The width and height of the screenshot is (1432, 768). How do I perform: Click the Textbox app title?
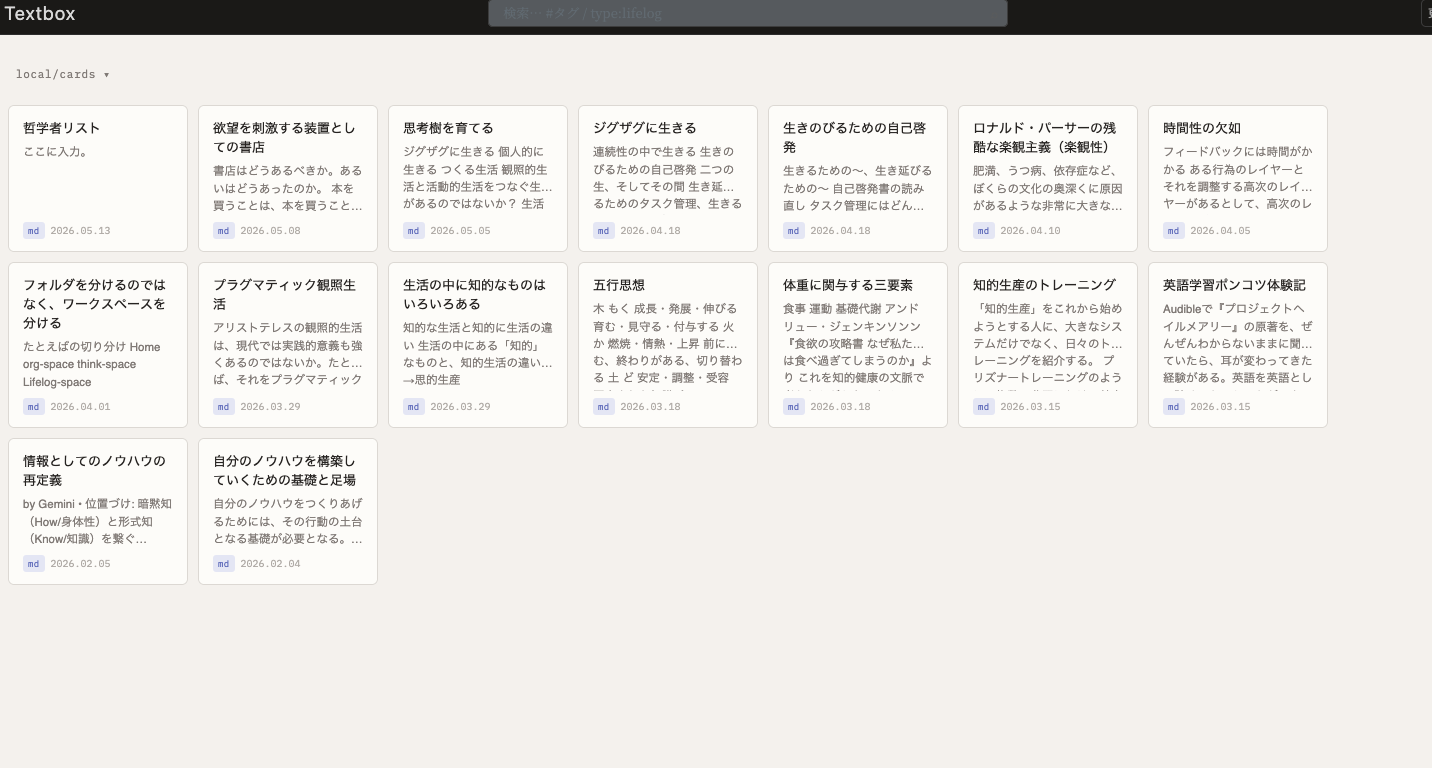[x=40, y=13]
